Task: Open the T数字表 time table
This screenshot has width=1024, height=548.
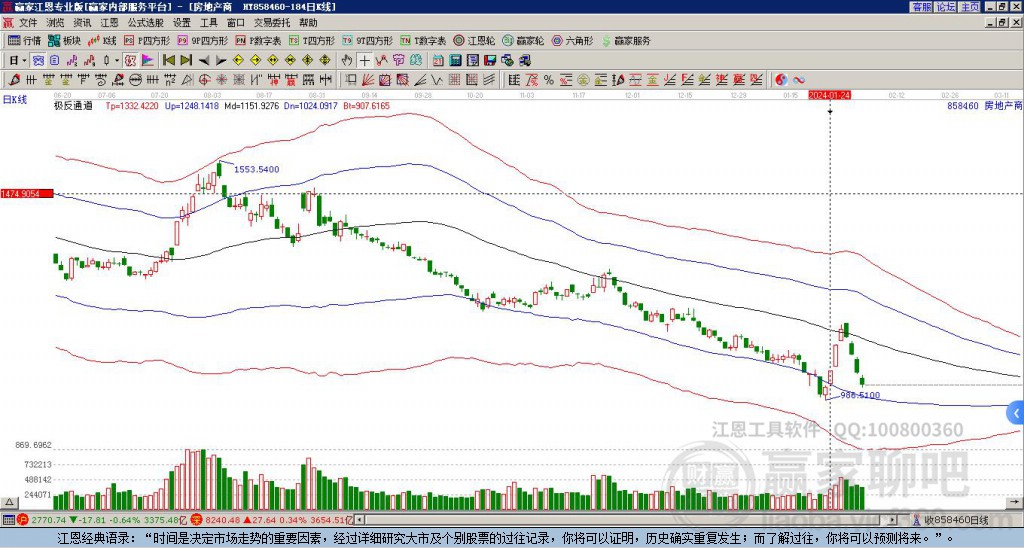Action: (x=423, y=40)
